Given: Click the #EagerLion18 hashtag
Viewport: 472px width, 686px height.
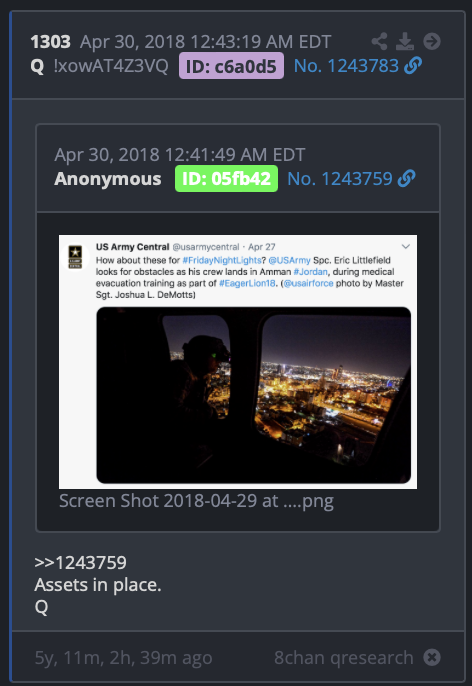Looking at the screenshot, I should (x=247, y=283).
